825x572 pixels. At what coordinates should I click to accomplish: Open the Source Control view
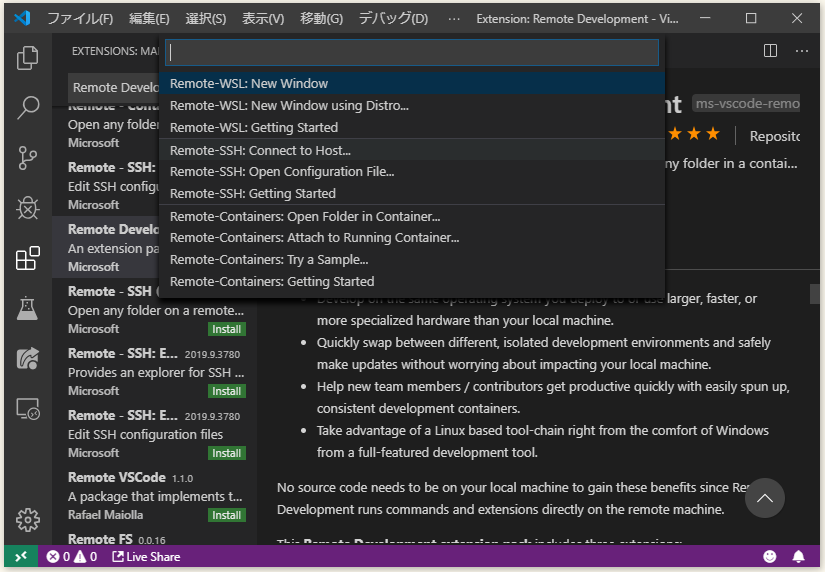27,158
